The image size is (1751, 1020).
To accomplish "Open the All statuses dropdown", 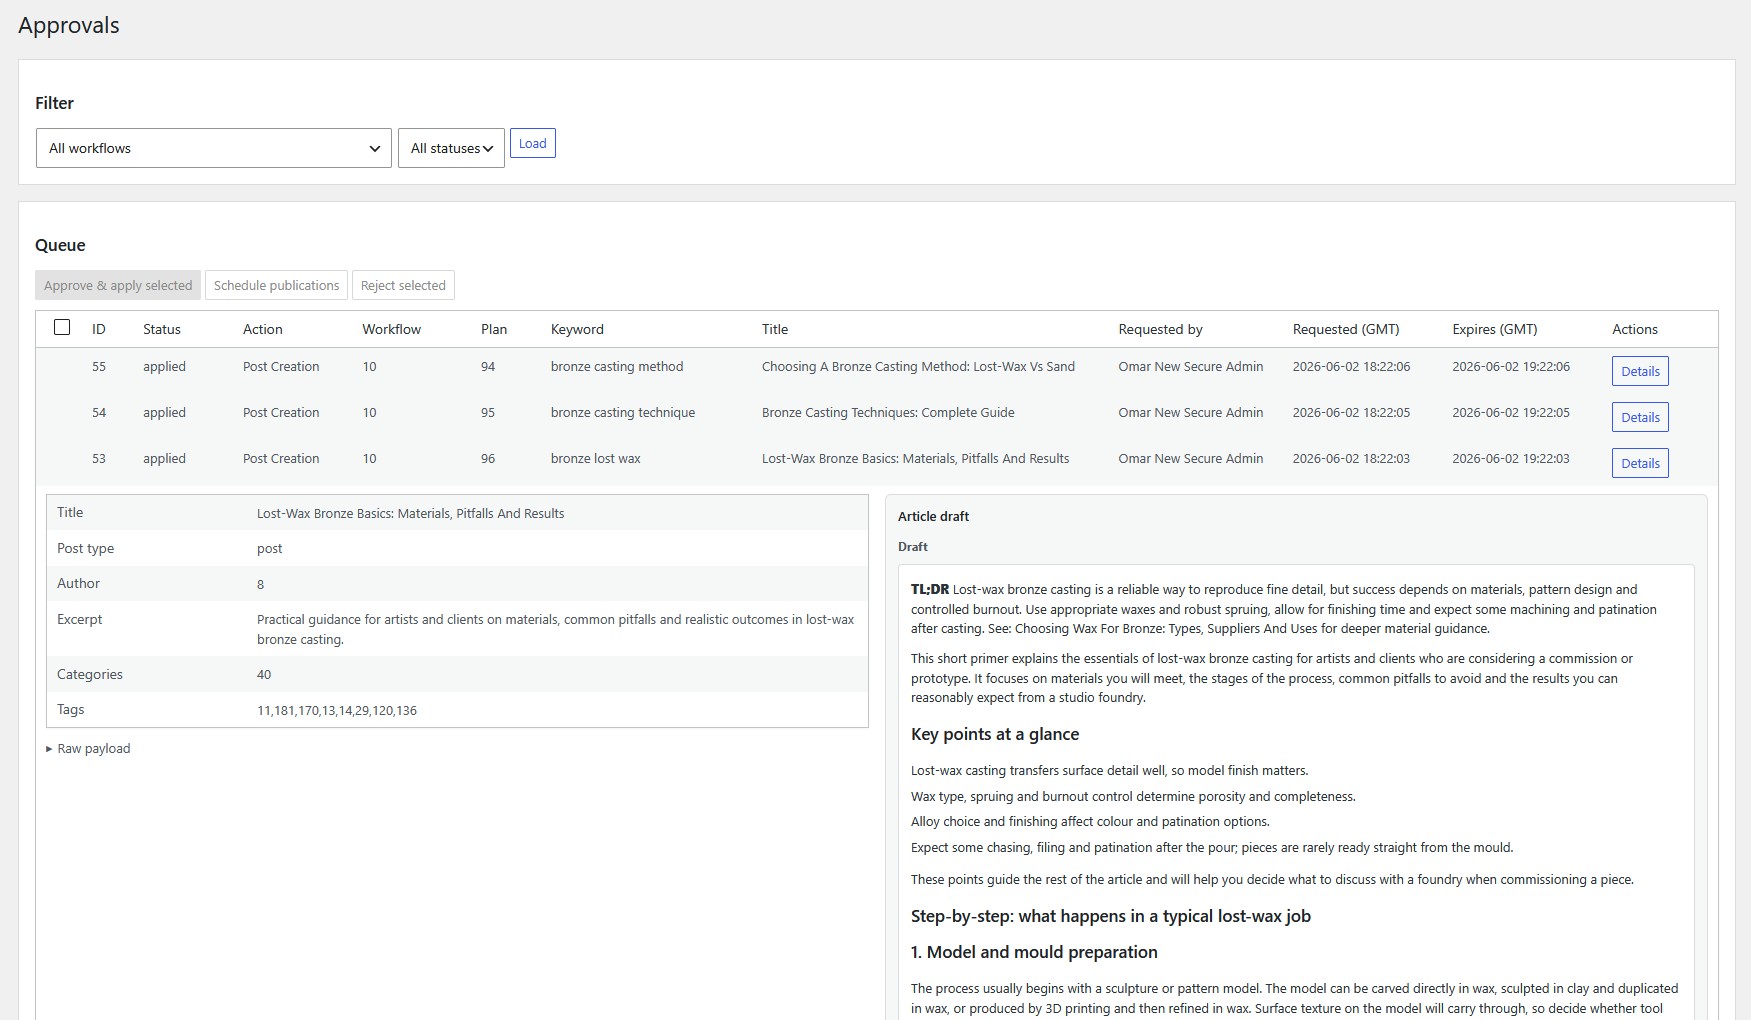I will point(451,148).
